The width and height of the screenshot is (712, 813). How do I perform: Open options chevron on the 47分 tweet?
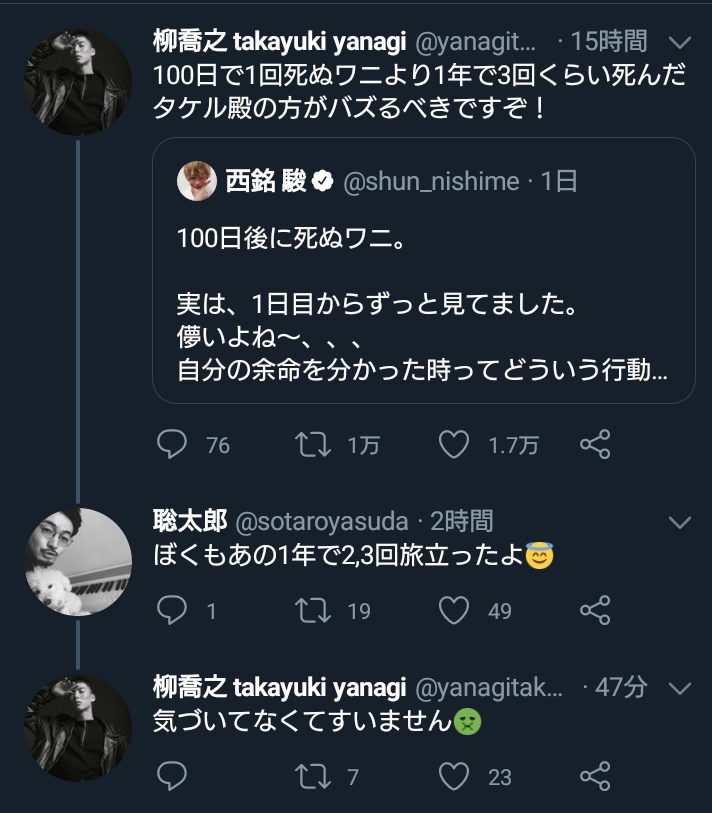[x=679, y=688]
